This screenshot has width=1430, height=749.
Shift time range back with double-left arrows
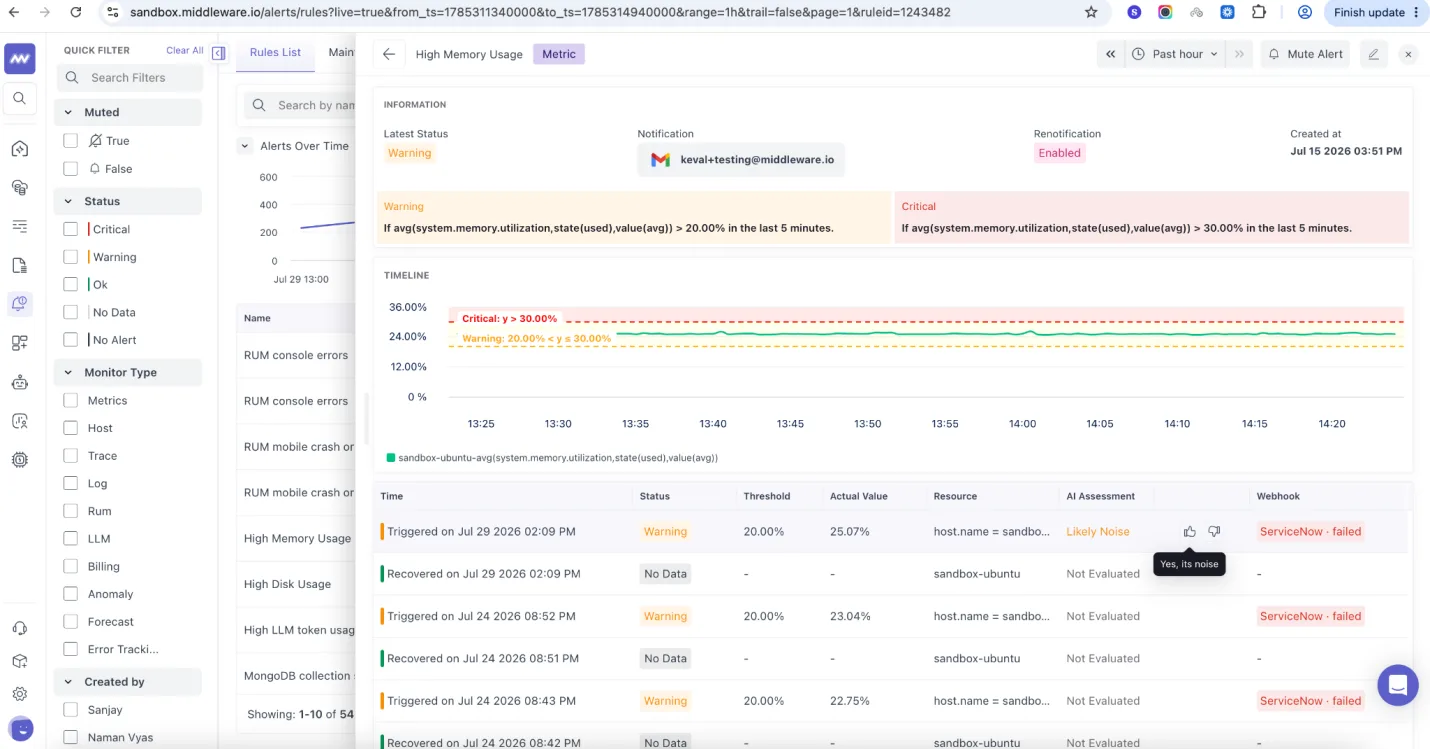point(1111,54)
